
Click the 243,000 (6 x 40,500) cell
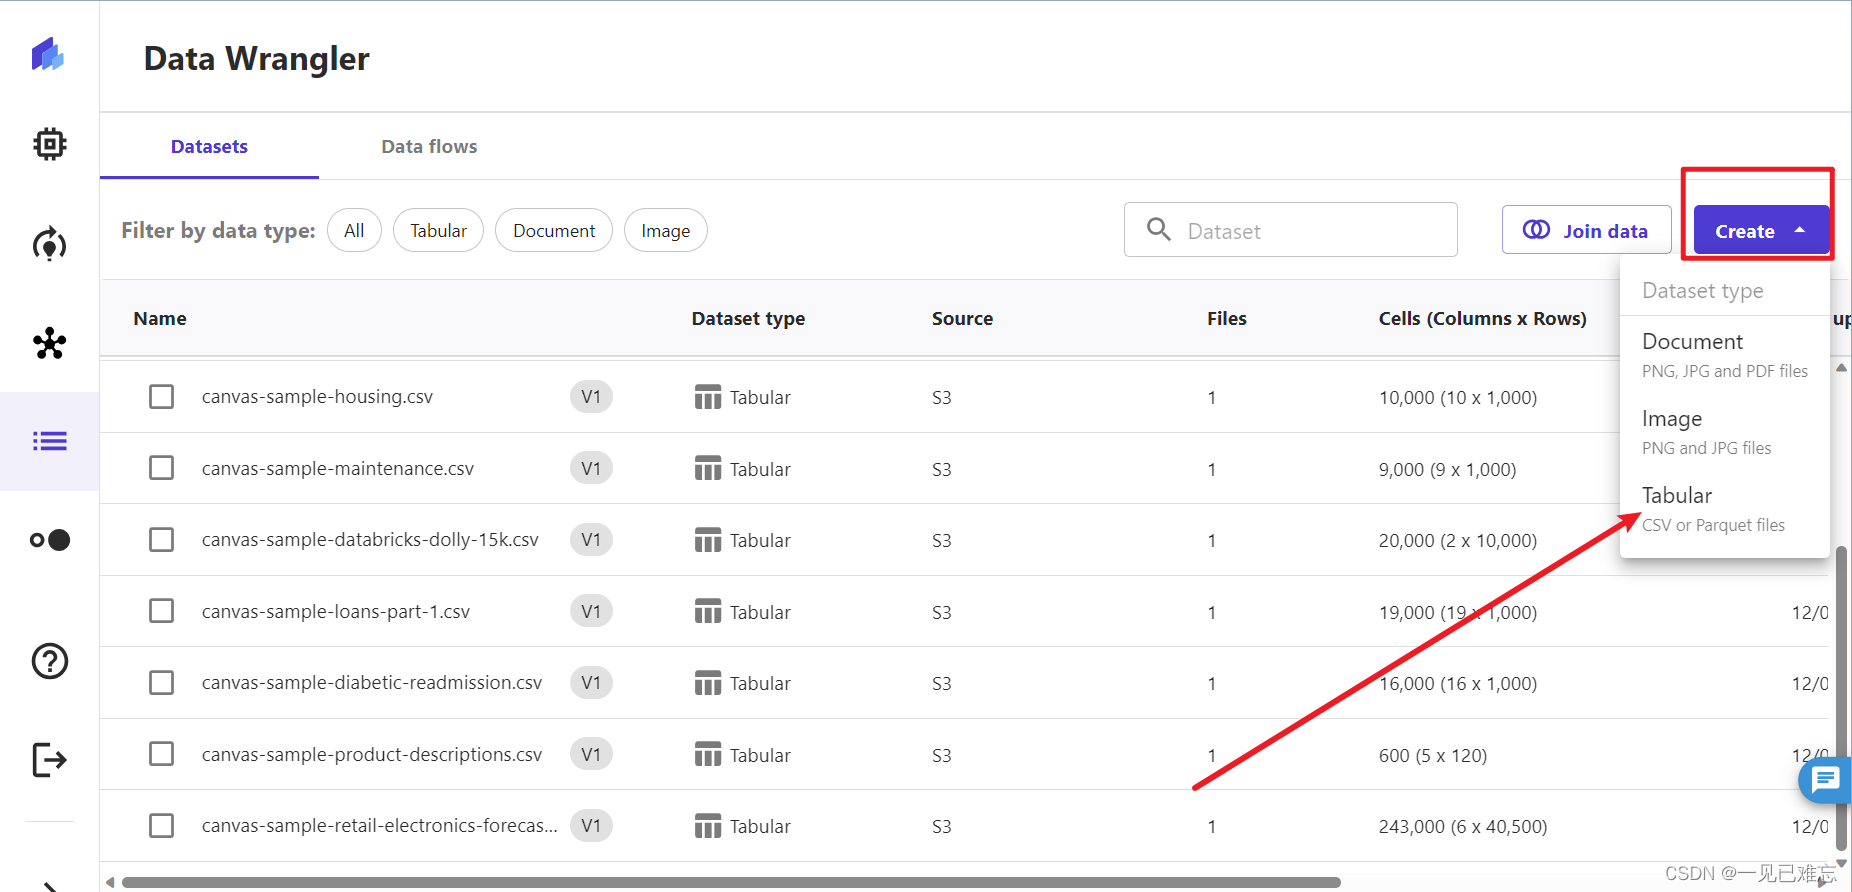(1463, 826)
